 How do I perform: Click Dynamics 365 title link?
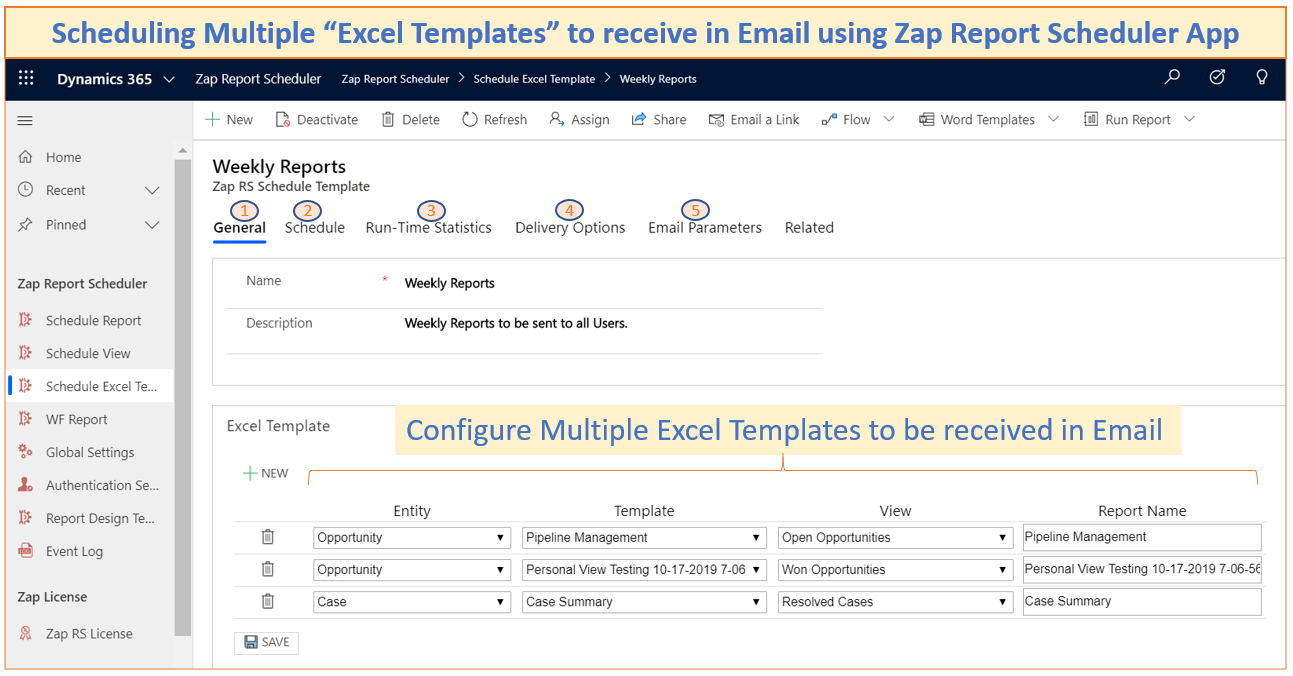click(x=104, y=79)
